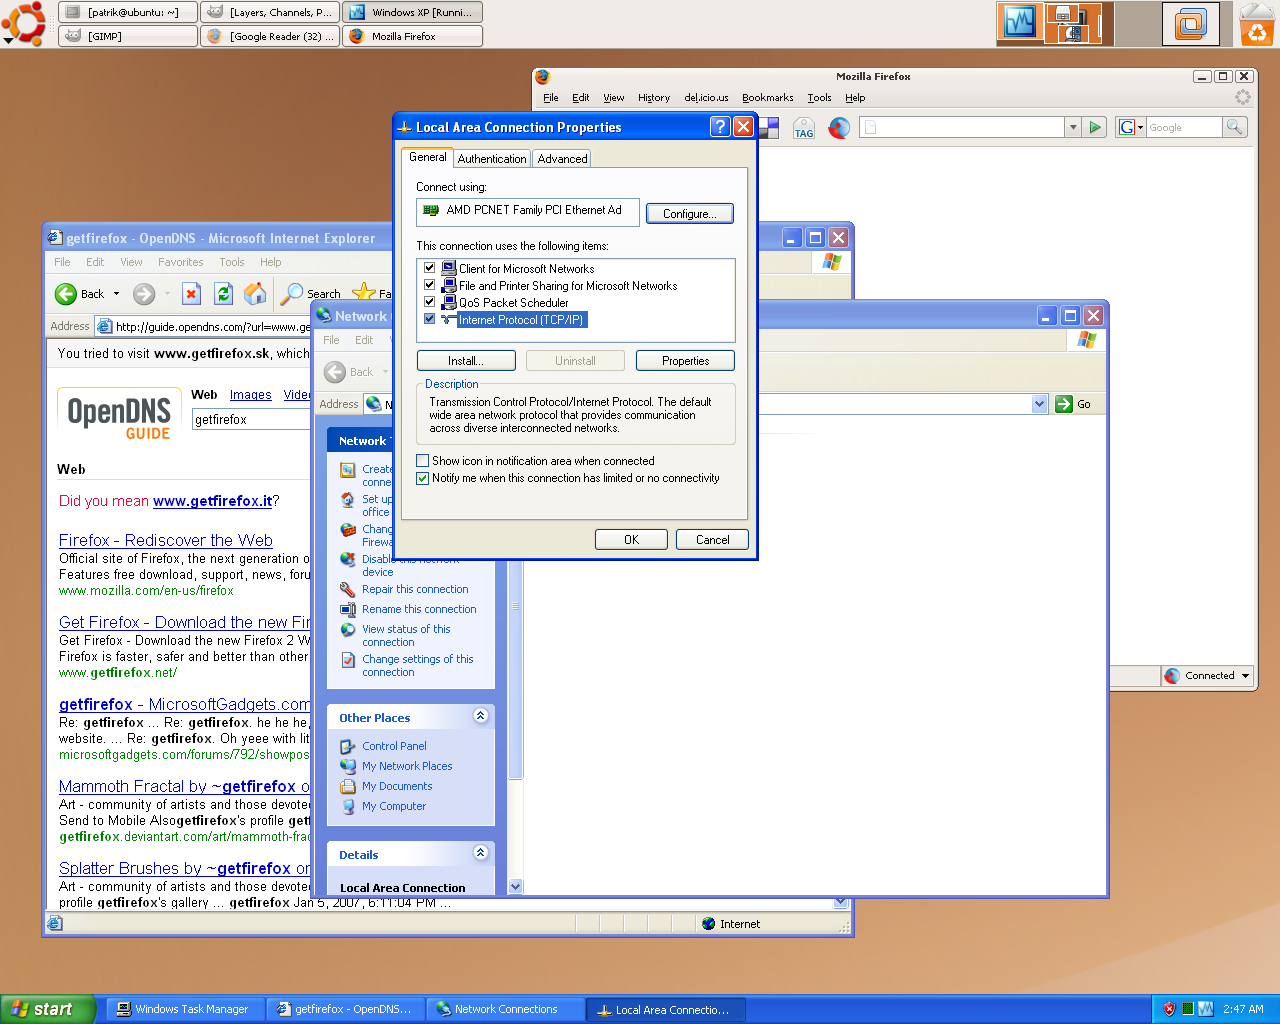Click the My Documents folder icon
Image resolution: width=1280 pixels, height=1024 pixels.
click(x=347, y=787)
